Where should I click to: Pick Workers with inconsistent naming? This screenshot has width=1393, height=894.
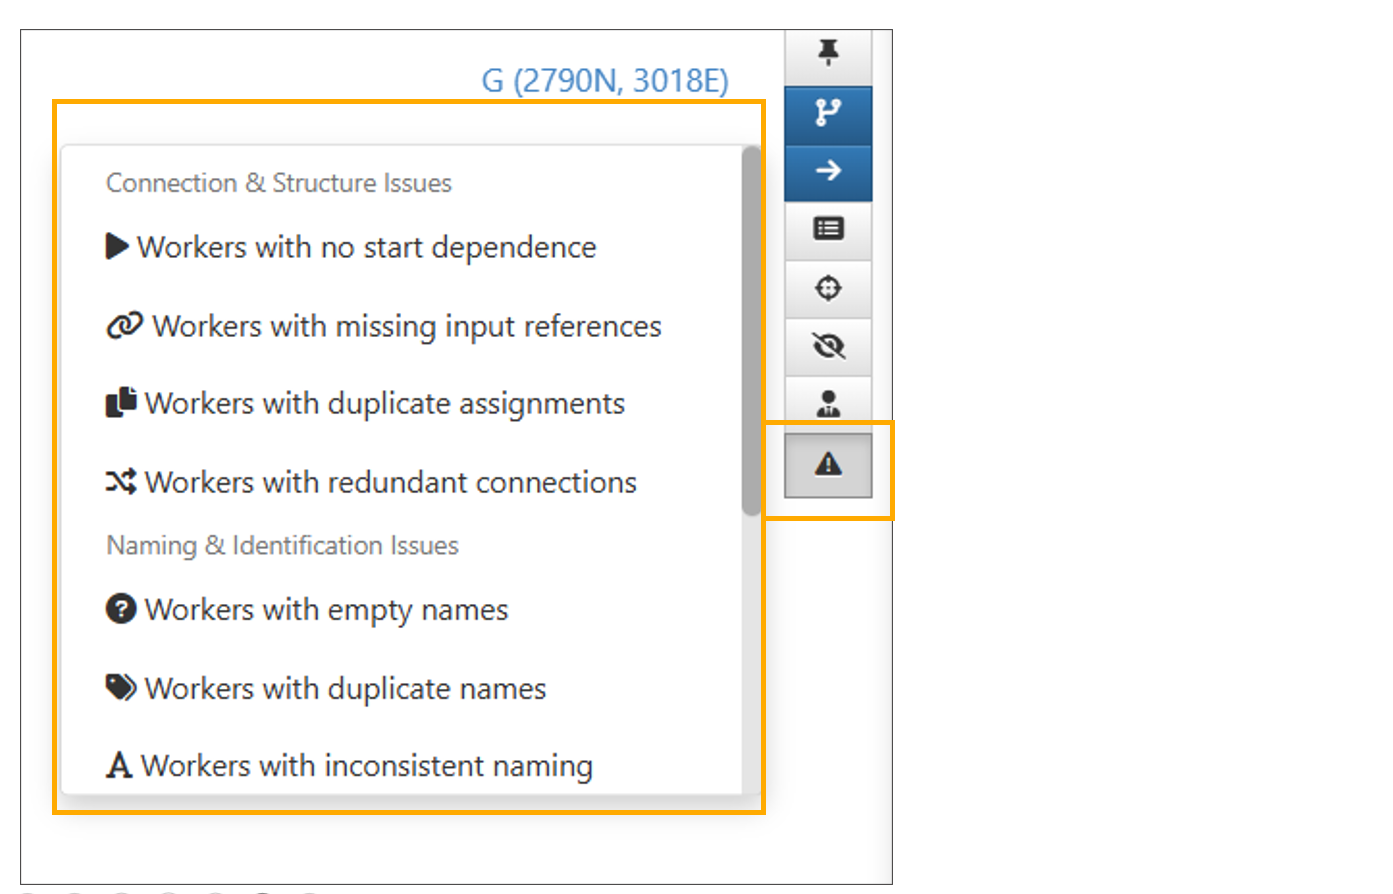coord(366,766)
